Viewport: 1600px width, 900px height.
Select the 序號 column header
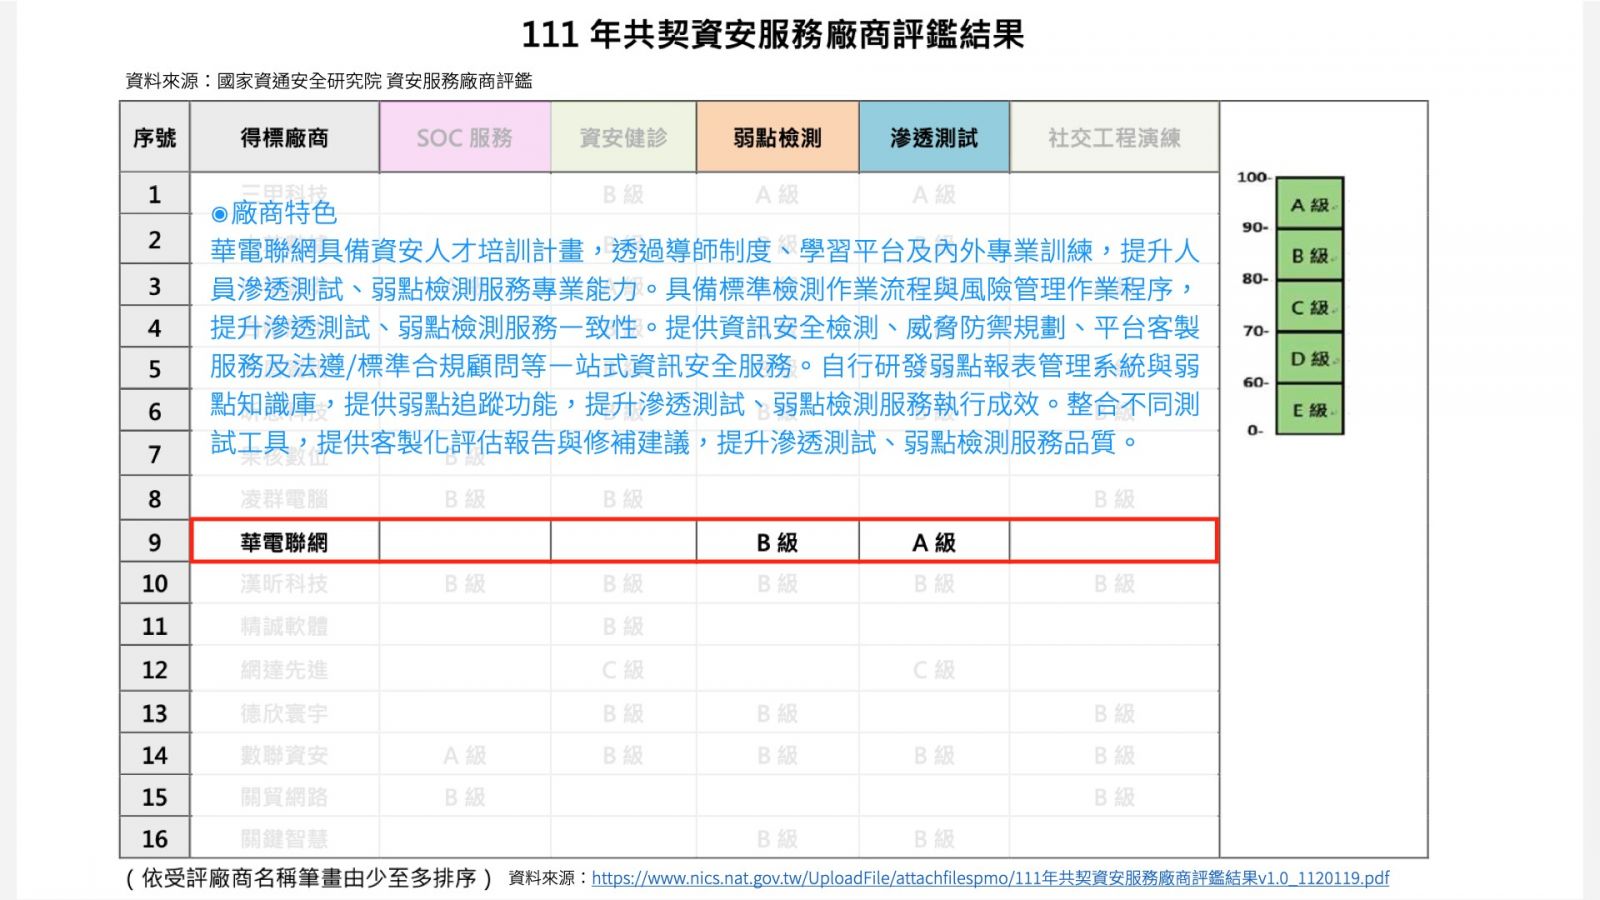click(155, 137)
